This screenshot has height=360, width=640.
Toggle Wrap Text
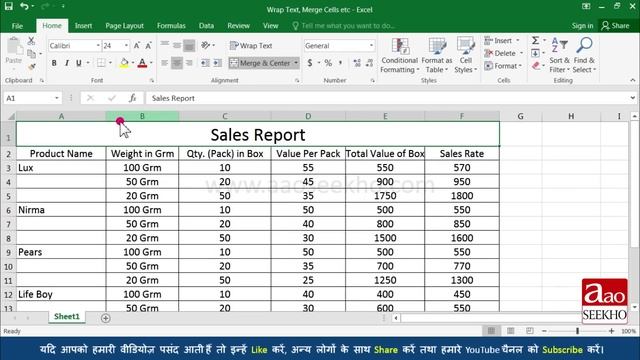[251, 45]
